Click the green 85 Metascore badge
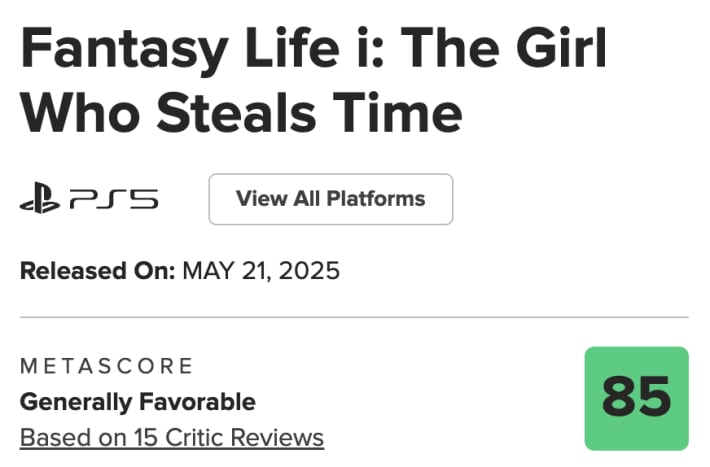Viewport: 710px width, 467px height. (x=636, y=399)
